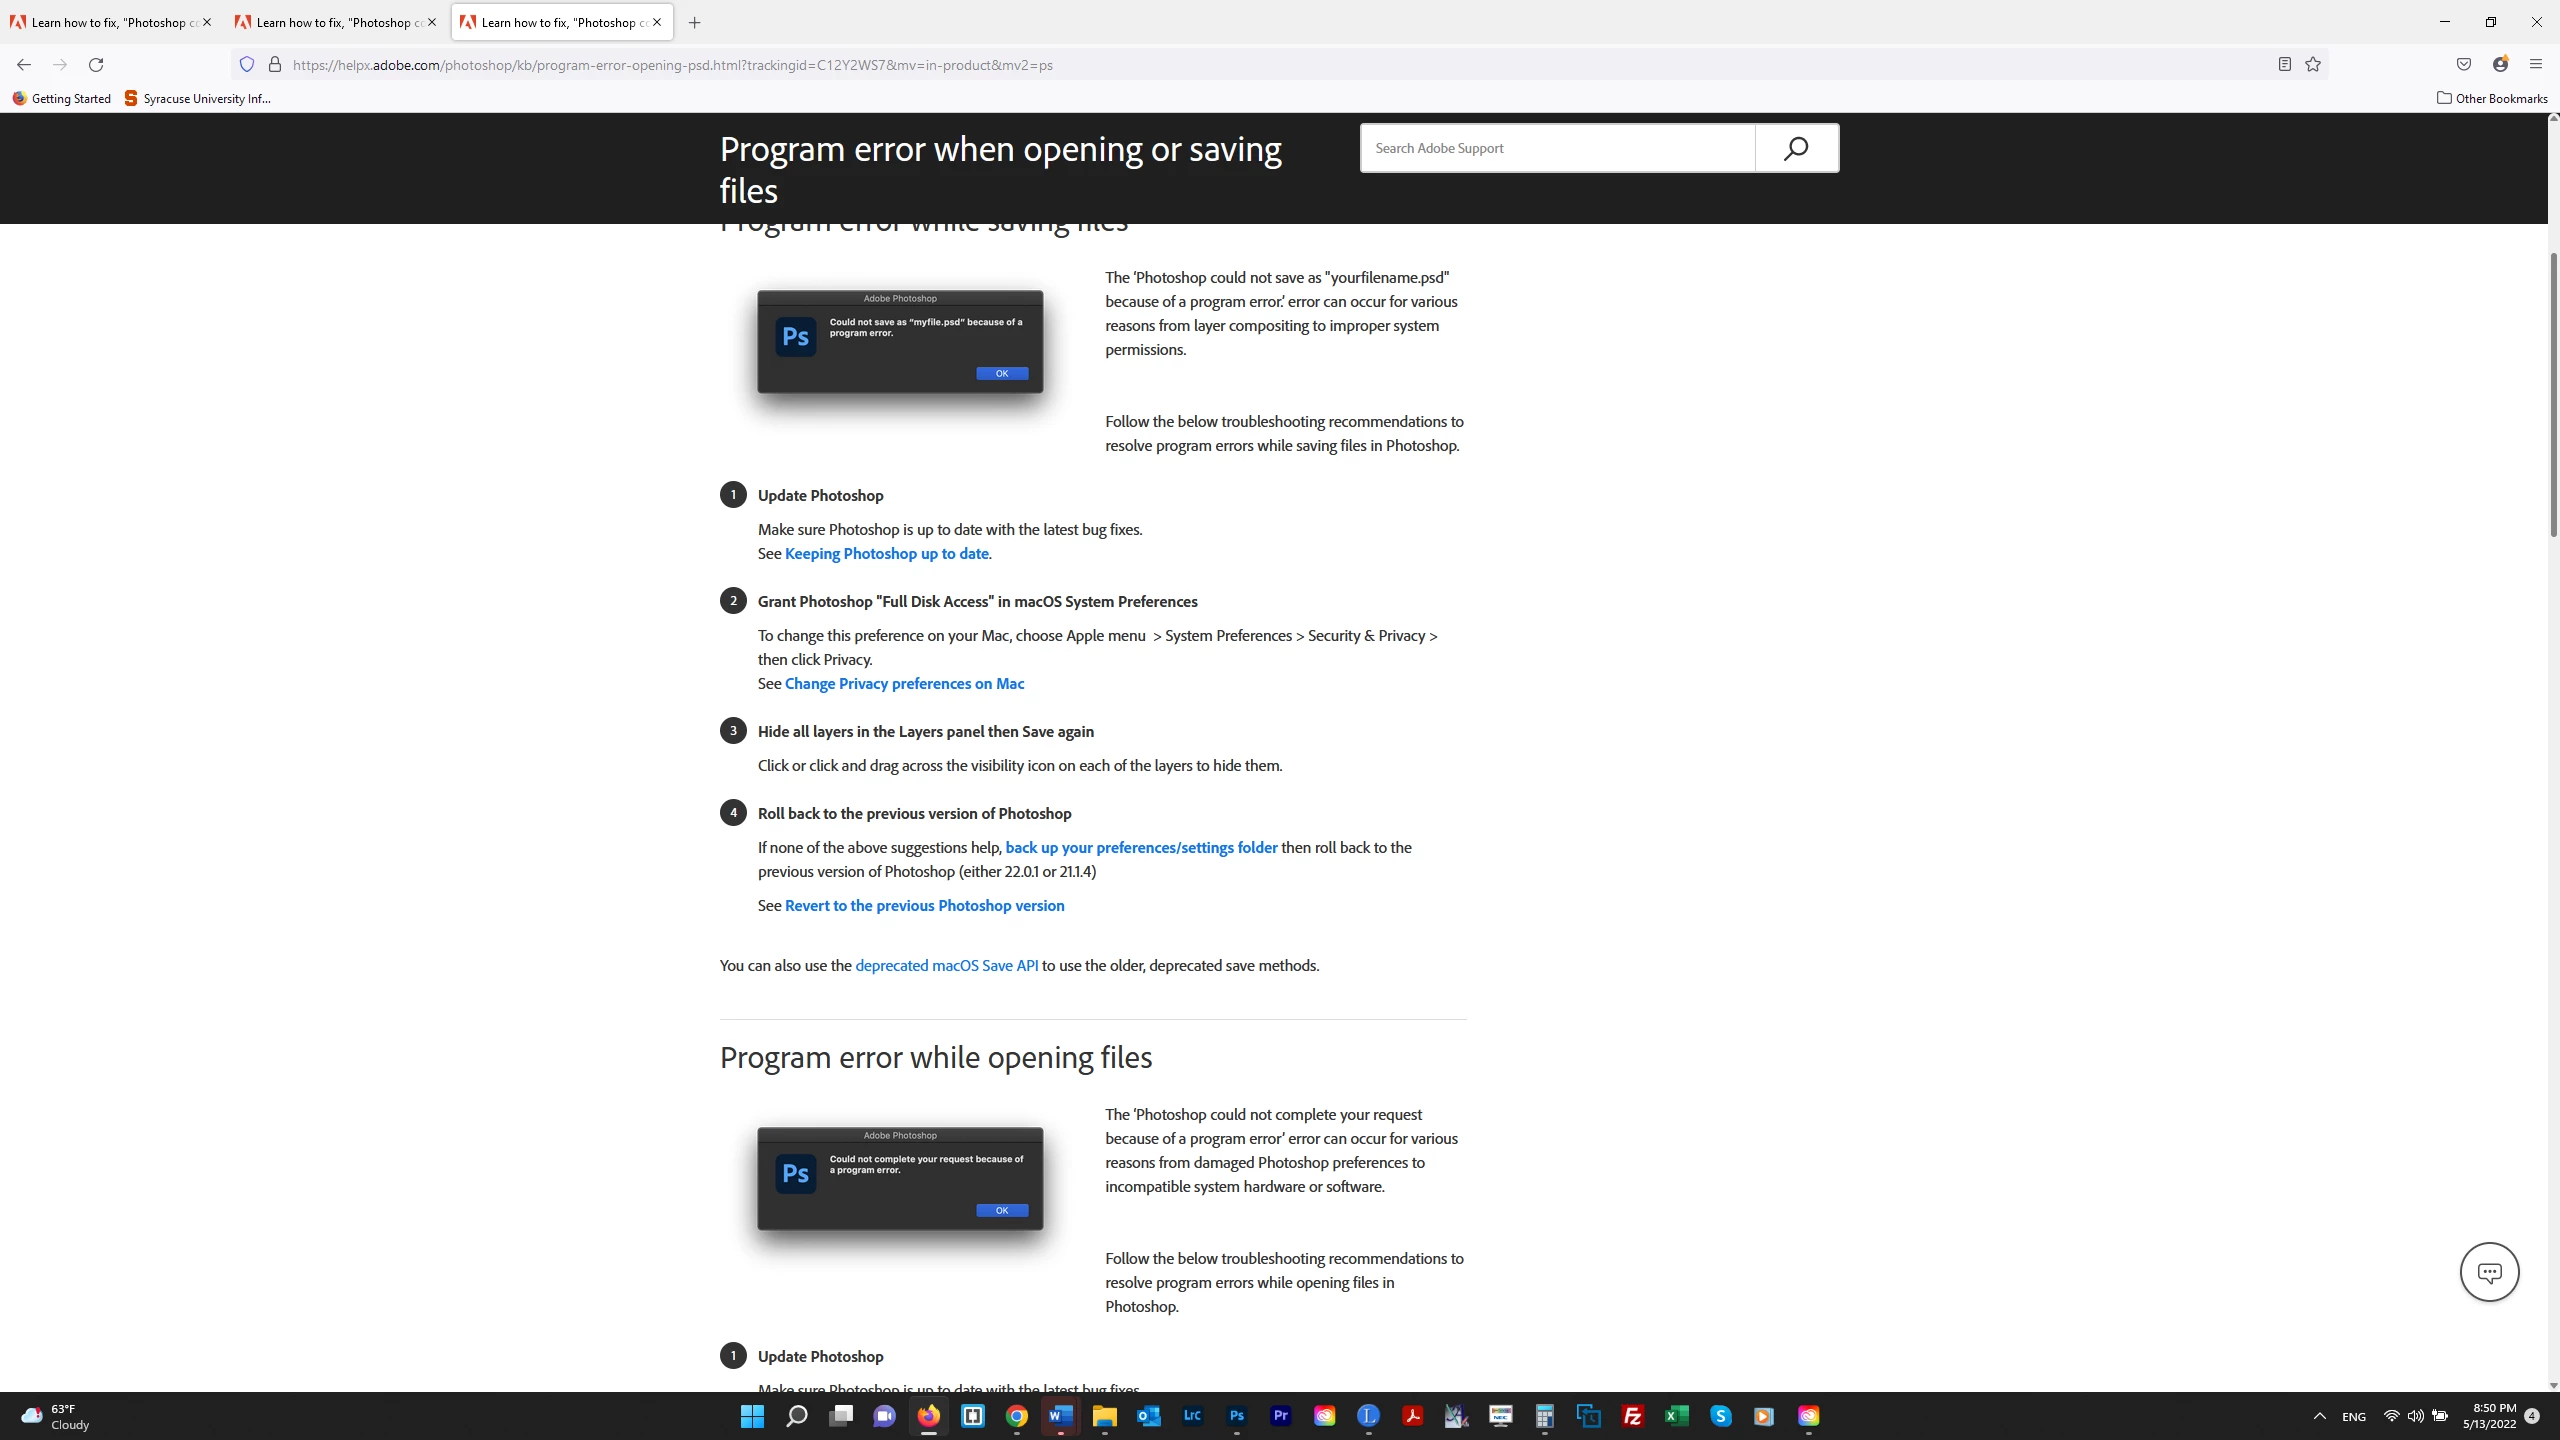Follow the deprecated macOS Save API link
Viewport: 2560px width, 1440px height.
pos(946,966)
